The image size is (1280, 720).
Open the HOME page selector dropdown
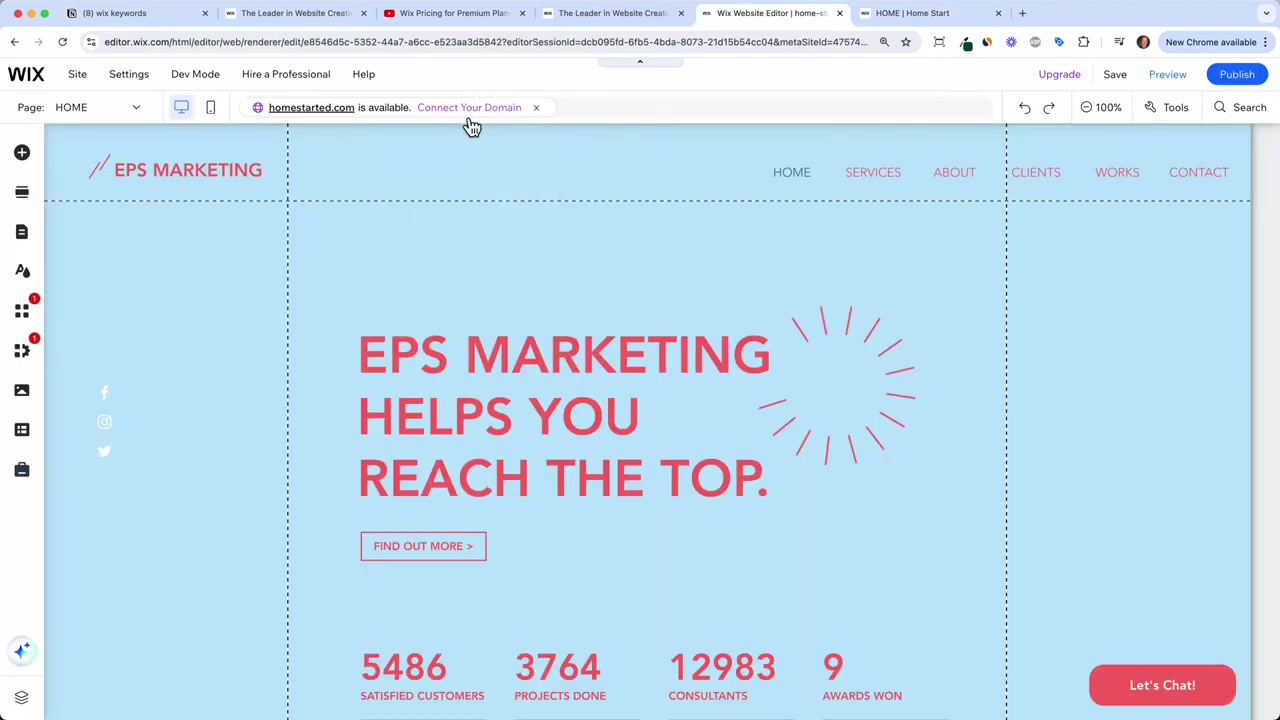pyautogui.click(x=98, y=107)
